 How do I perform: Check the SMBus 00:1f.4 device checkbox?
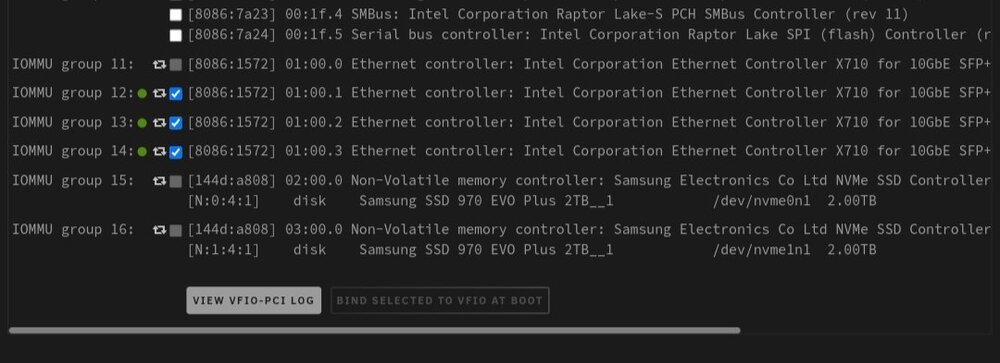pyautogui.click(x=175, y=15)
